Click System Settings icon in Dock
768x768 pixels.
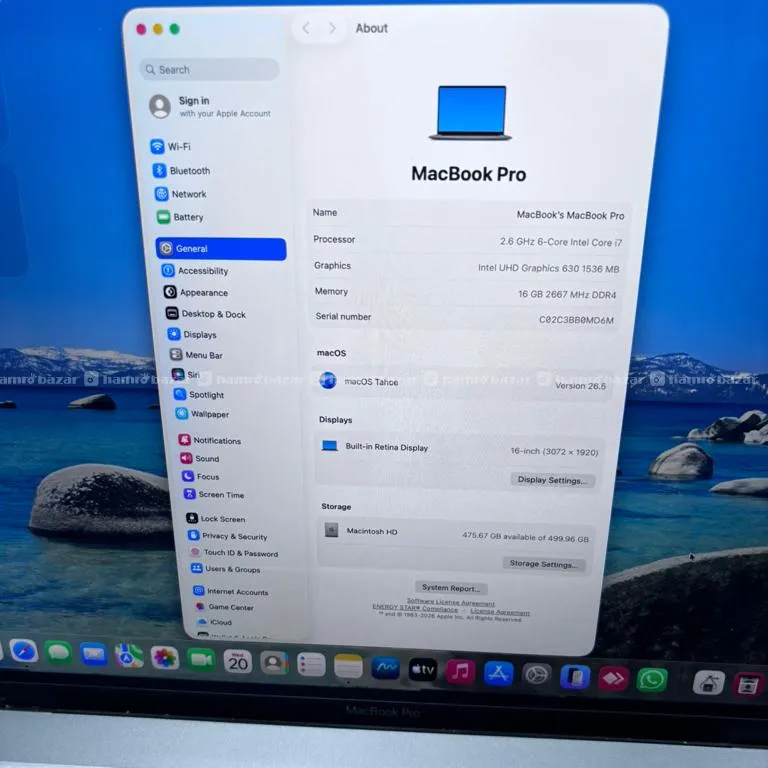[x=536, y=675]
